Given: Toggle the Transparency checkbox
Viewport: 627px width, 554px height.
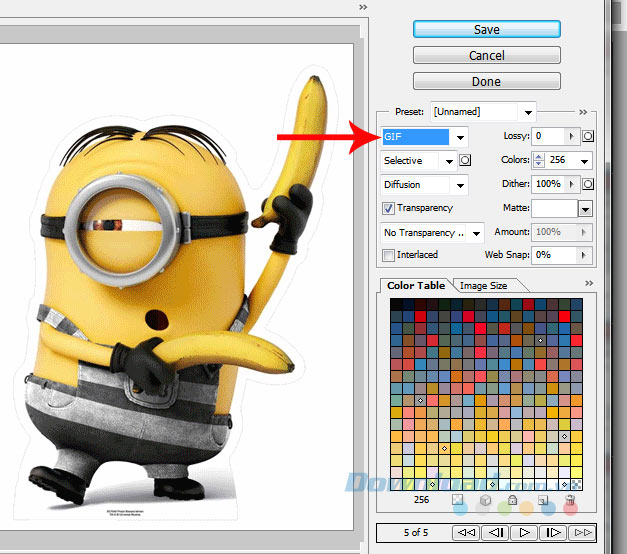Looking at the screenshot, I should tap(387, 208).
